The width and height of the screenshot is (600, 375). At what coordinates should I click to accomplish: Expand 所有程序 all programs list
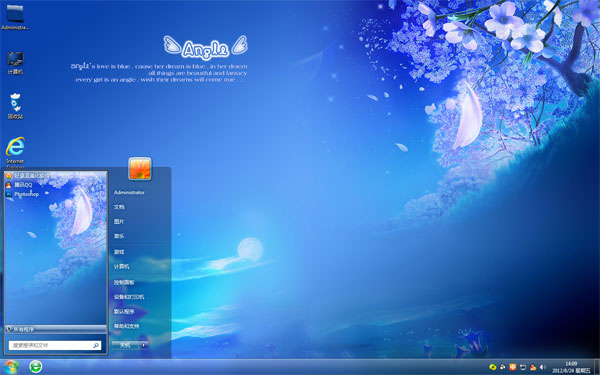[x=55, y=329]
